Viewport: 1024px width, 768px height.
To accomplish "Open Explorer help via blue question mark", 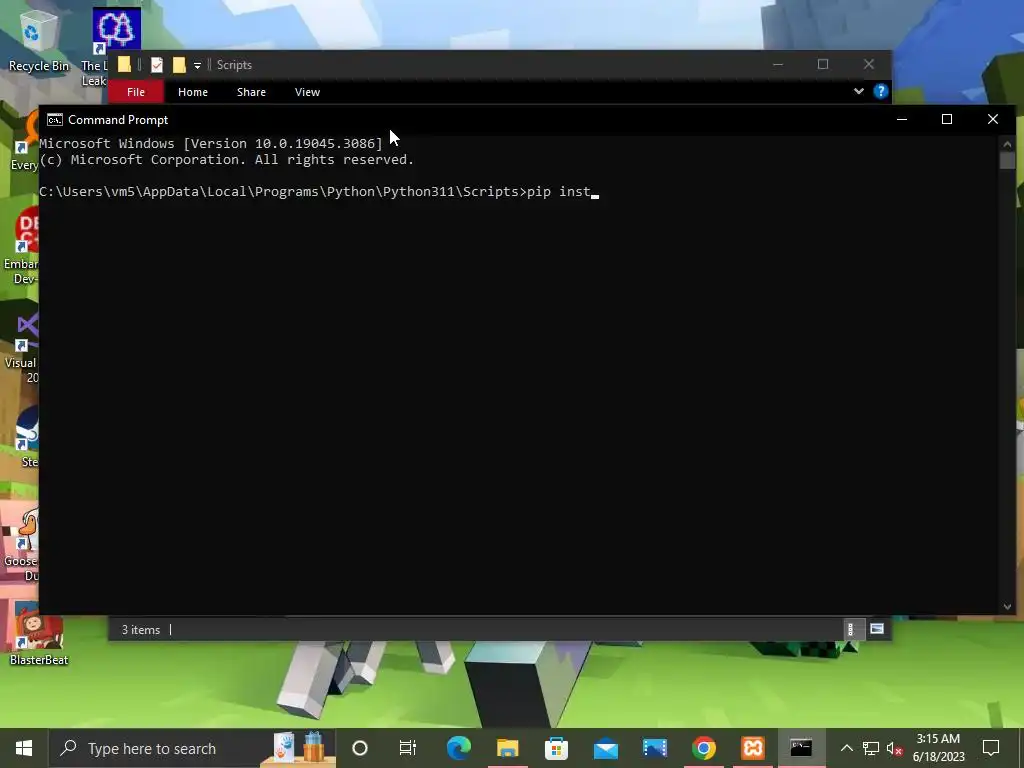I will coord(880,91).
